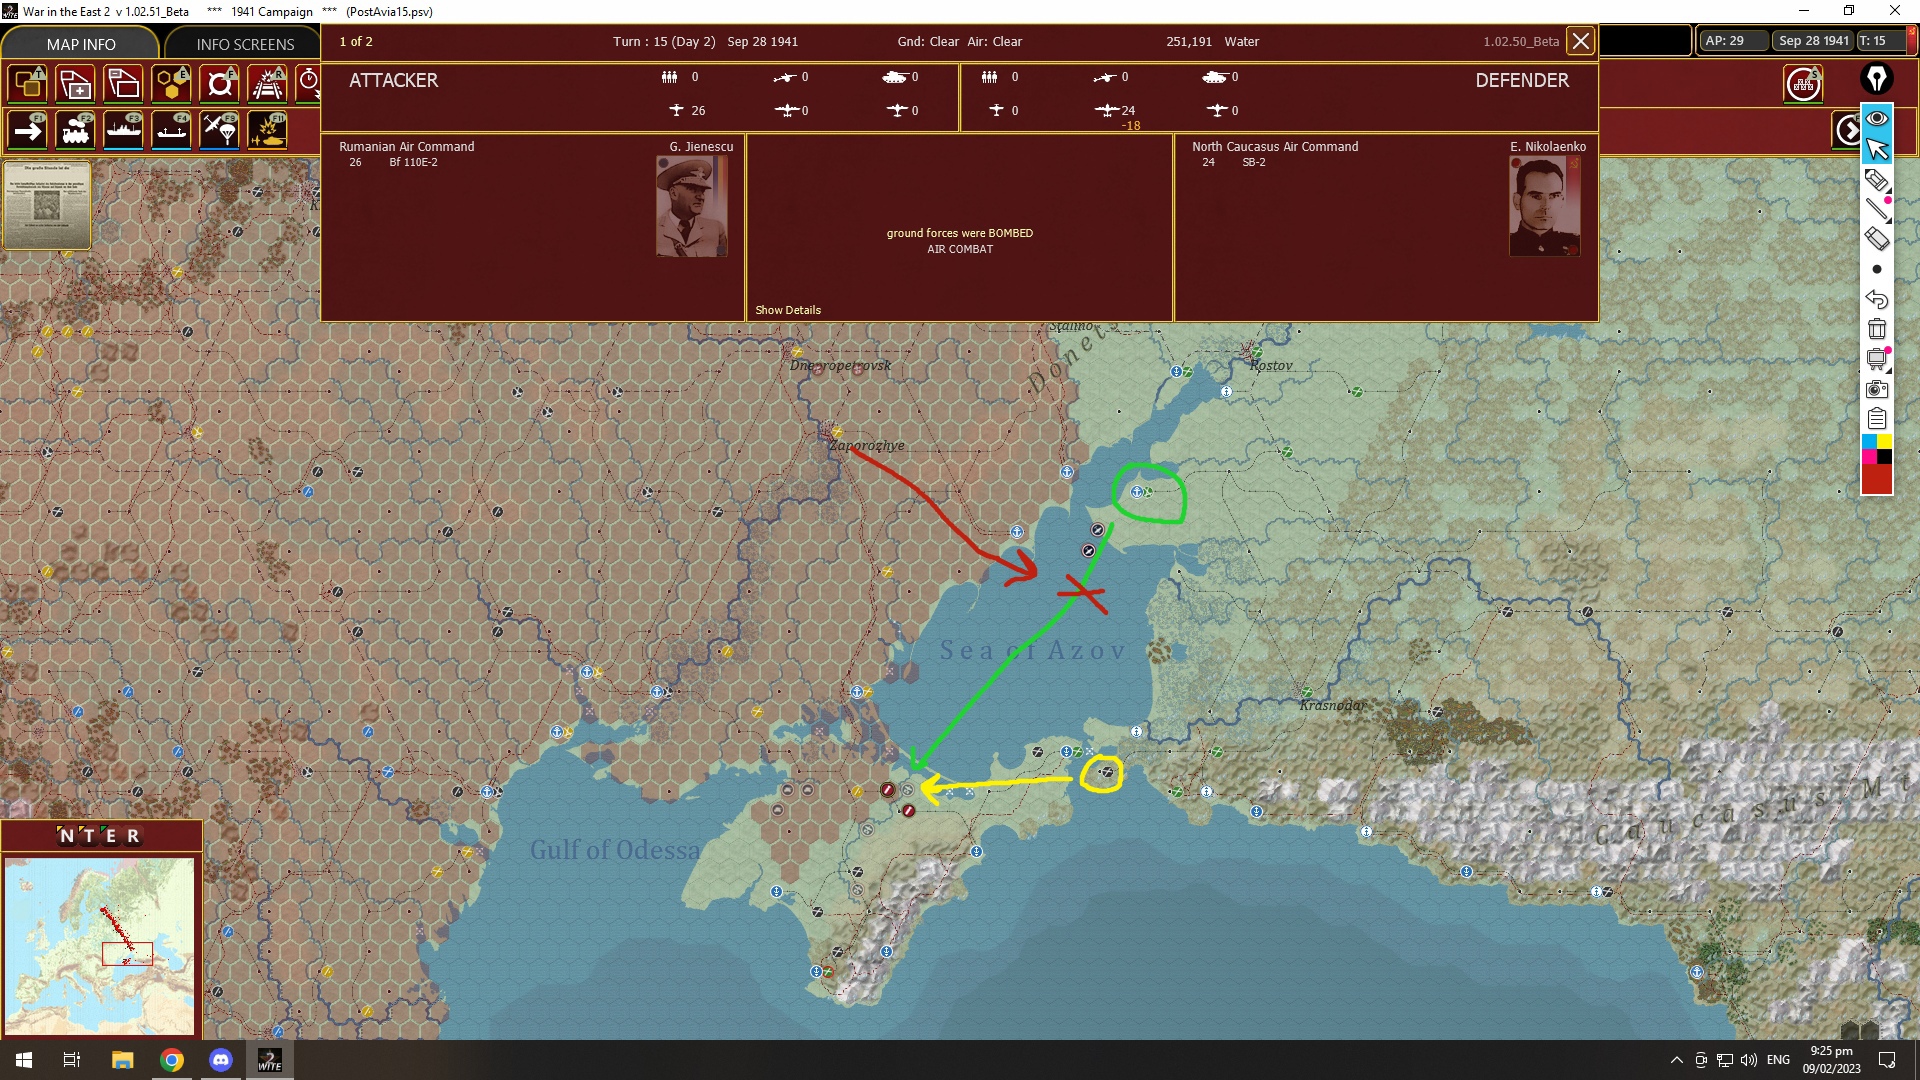Toggle the fortification icon marked F
1920x1080 pixels.
click(x=220, y=84)
